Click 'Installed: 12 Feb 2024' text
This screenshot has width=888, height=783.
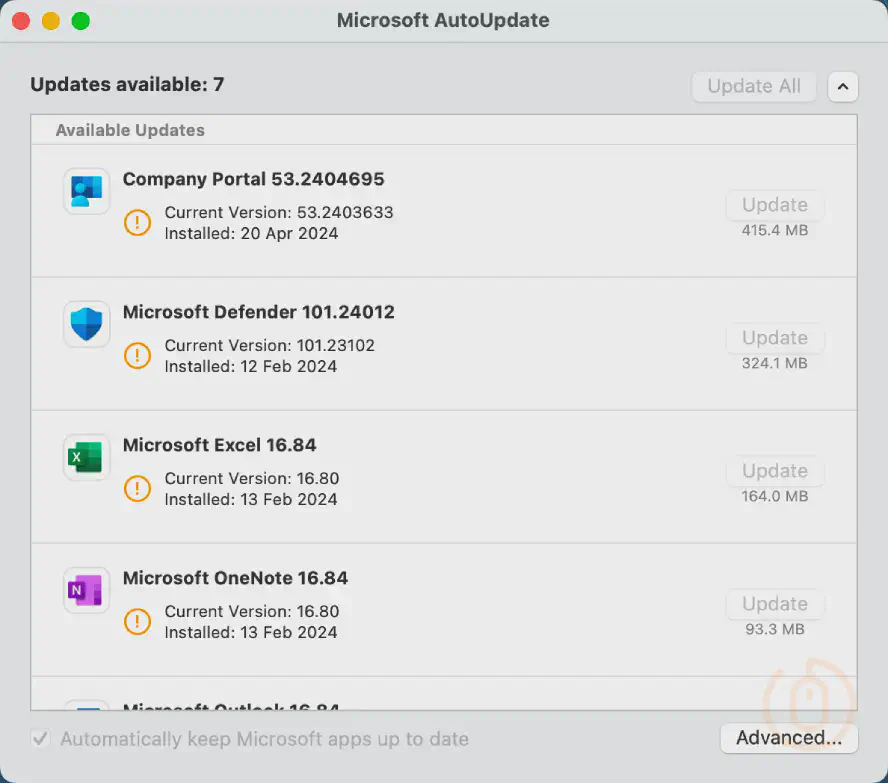point(251,366)
